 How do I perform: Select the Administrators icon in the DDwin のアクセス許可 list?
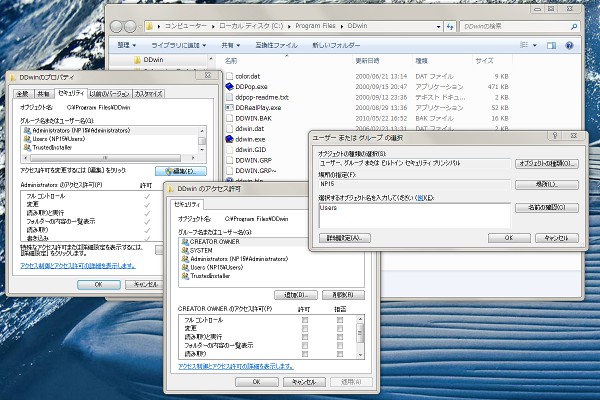[x=185, y=259]
